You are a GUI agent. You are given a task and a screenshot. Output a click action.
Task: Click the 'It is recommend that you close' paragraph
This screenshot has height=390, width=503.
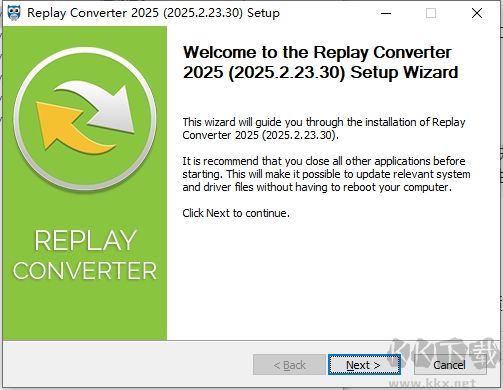coord(326,174)
